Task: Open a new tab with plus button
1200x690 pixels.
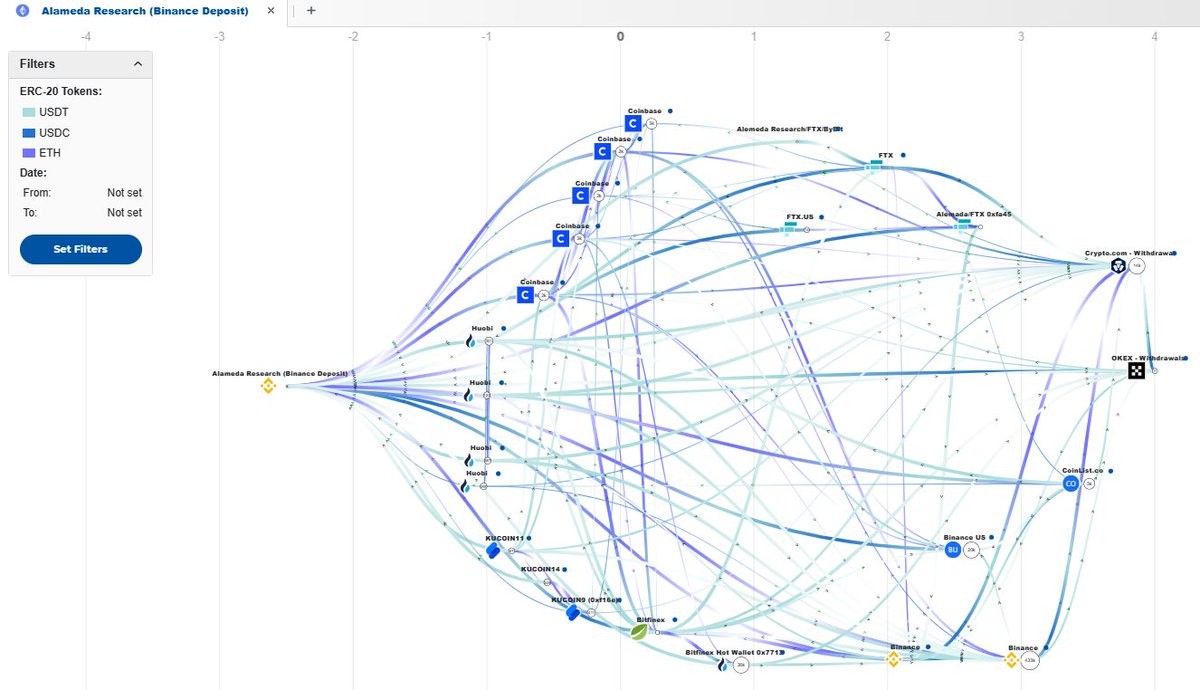Action: click(x=311, y=11)
